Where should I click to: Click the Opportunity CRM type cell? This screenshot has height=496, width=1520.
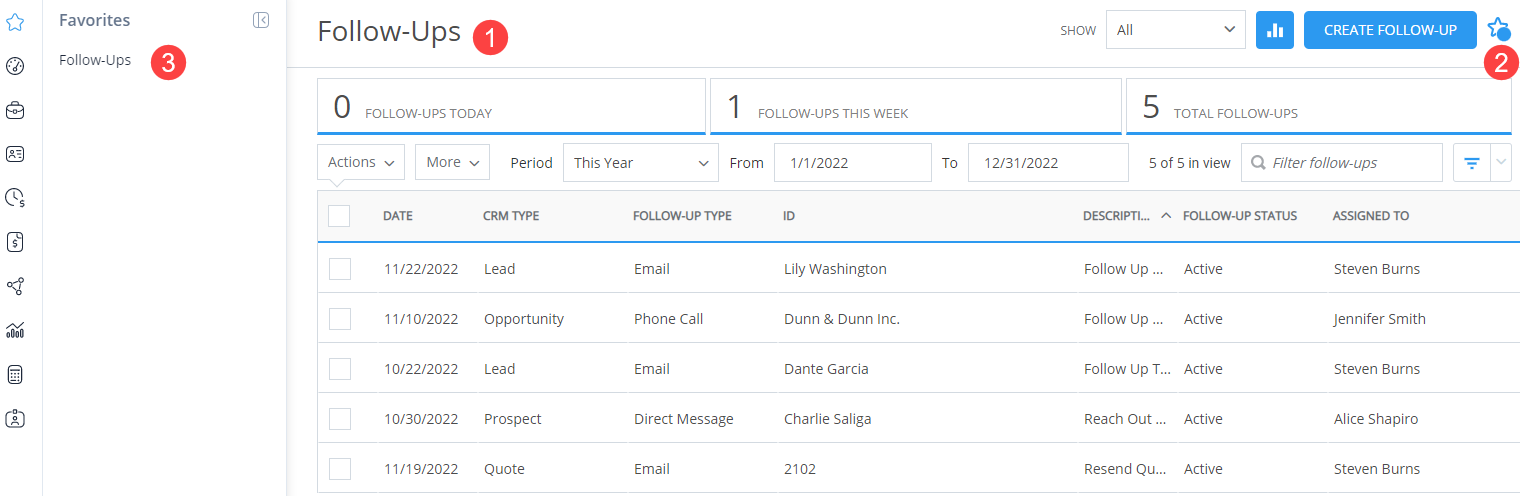tap(524, 319)
